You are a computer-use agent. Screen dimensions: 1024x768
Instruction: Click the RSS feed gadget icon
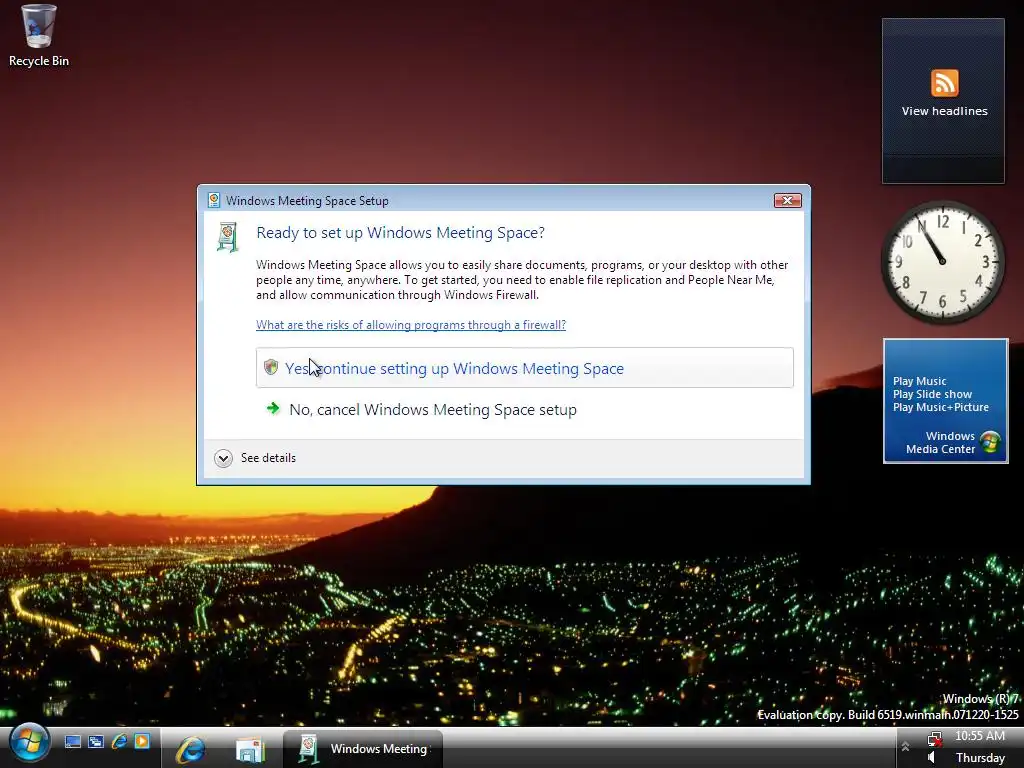click(x=944, y=83)
